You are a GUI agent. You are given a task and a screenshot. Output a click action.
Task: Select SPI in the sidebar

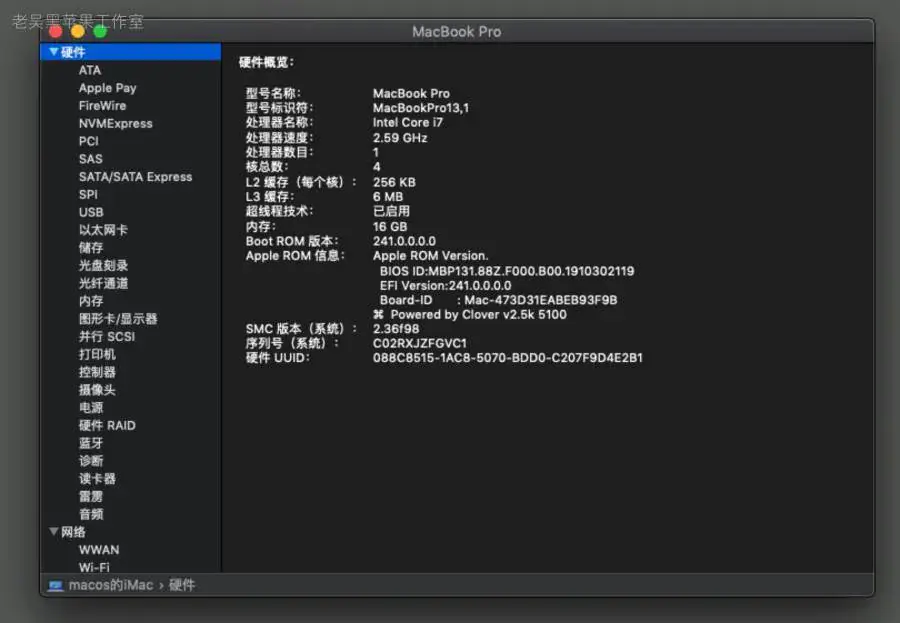coord(88,195)
